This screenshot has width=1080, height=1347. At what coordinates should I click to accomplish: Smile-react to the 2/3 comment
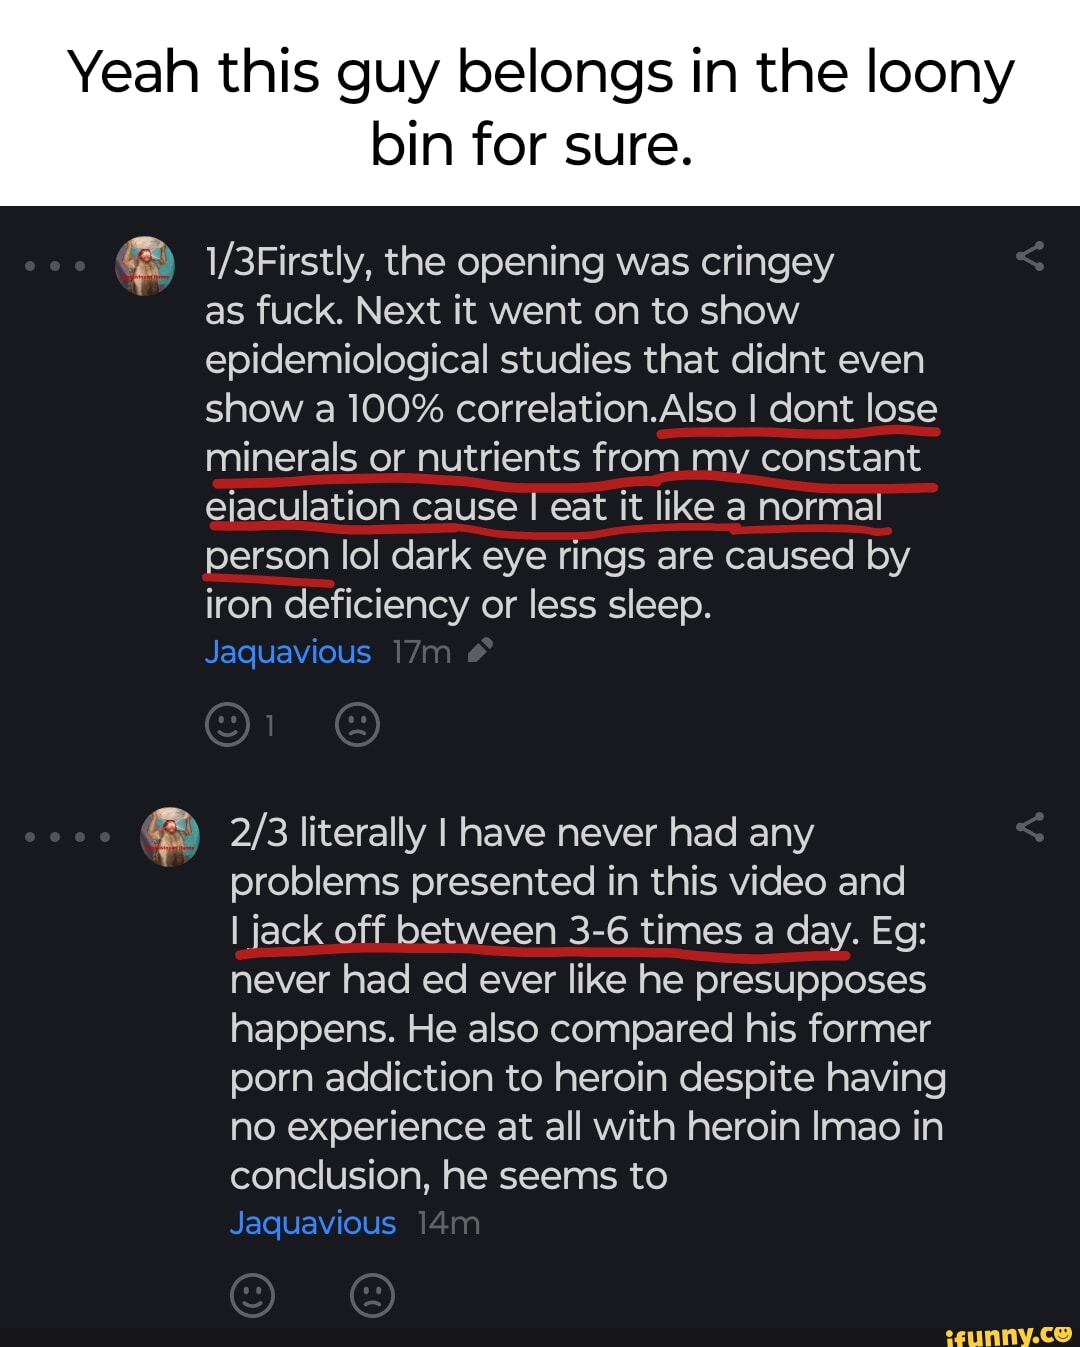point(252,1296)
